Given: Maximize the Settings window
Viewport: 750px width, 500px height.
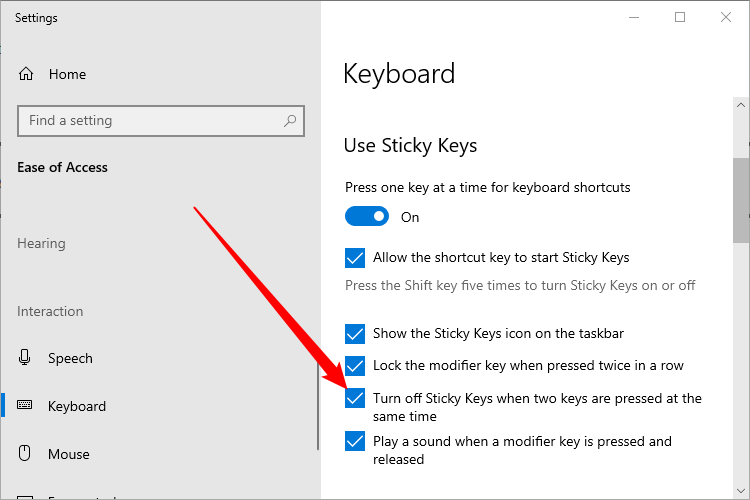Looking at the screenshot, I should pos(680,17).
